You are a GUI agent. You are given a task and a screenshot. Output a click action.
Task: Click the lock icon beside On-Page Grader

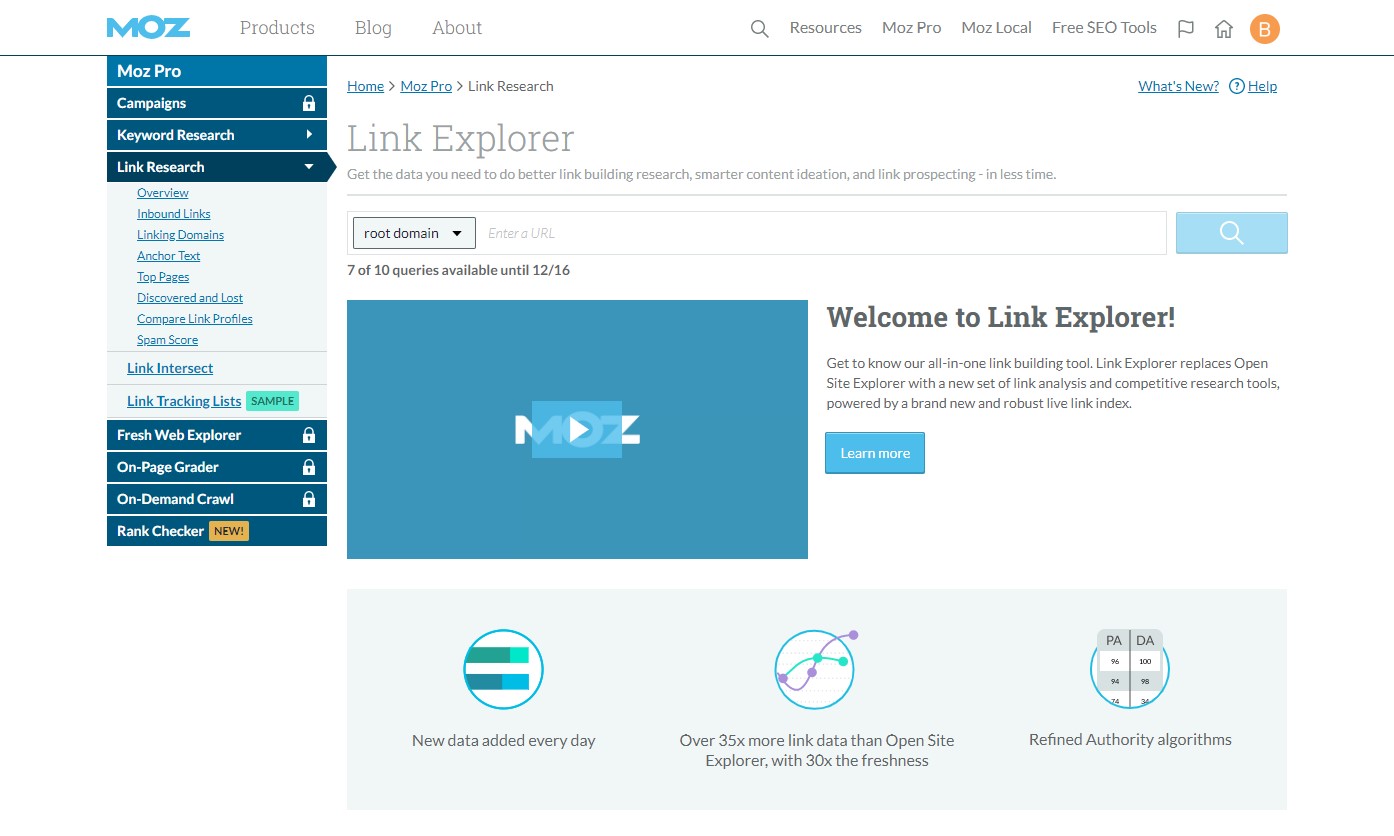[309, 467]
